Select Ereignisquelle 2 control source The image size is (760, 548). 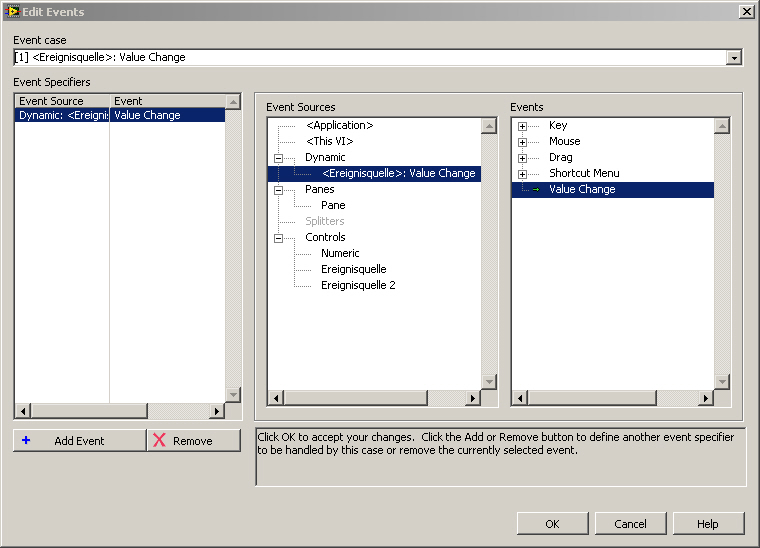[358, 285]
